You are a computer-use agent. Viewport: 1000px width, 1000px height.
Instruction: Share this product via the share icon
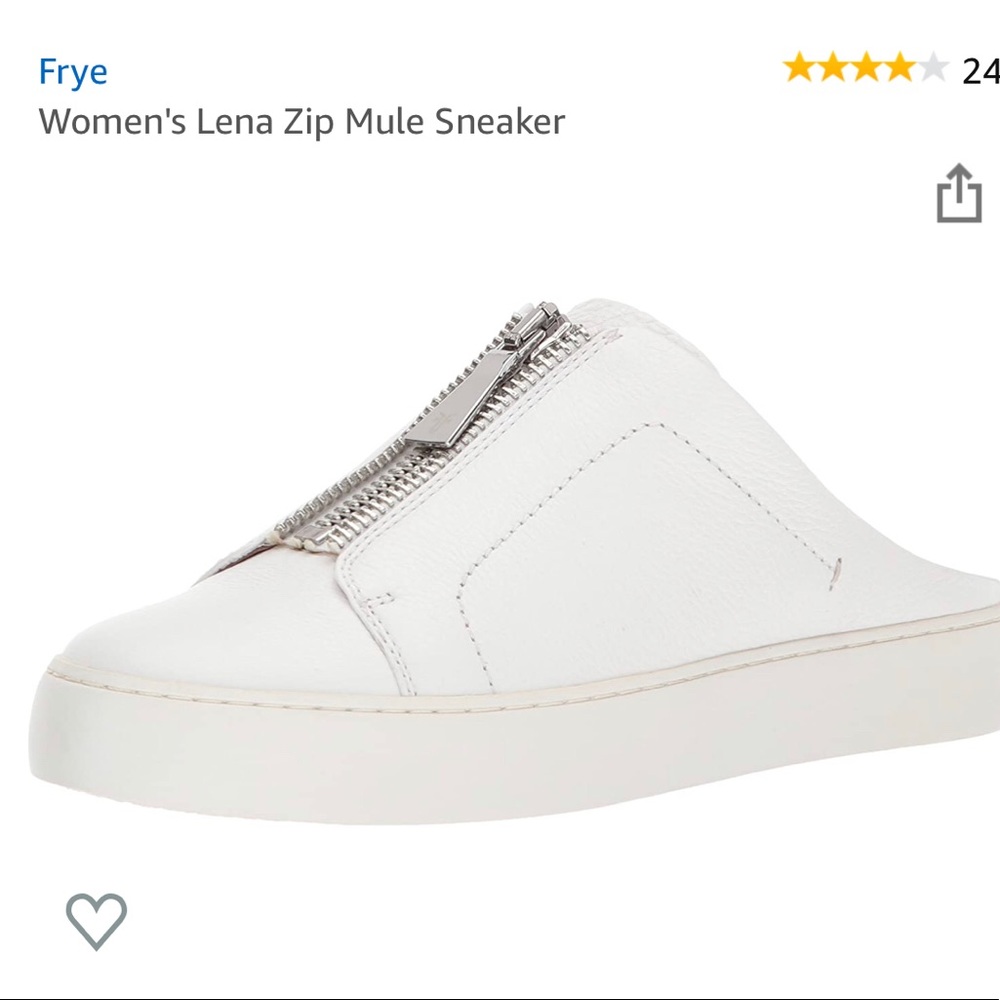(x=960, y=194)
